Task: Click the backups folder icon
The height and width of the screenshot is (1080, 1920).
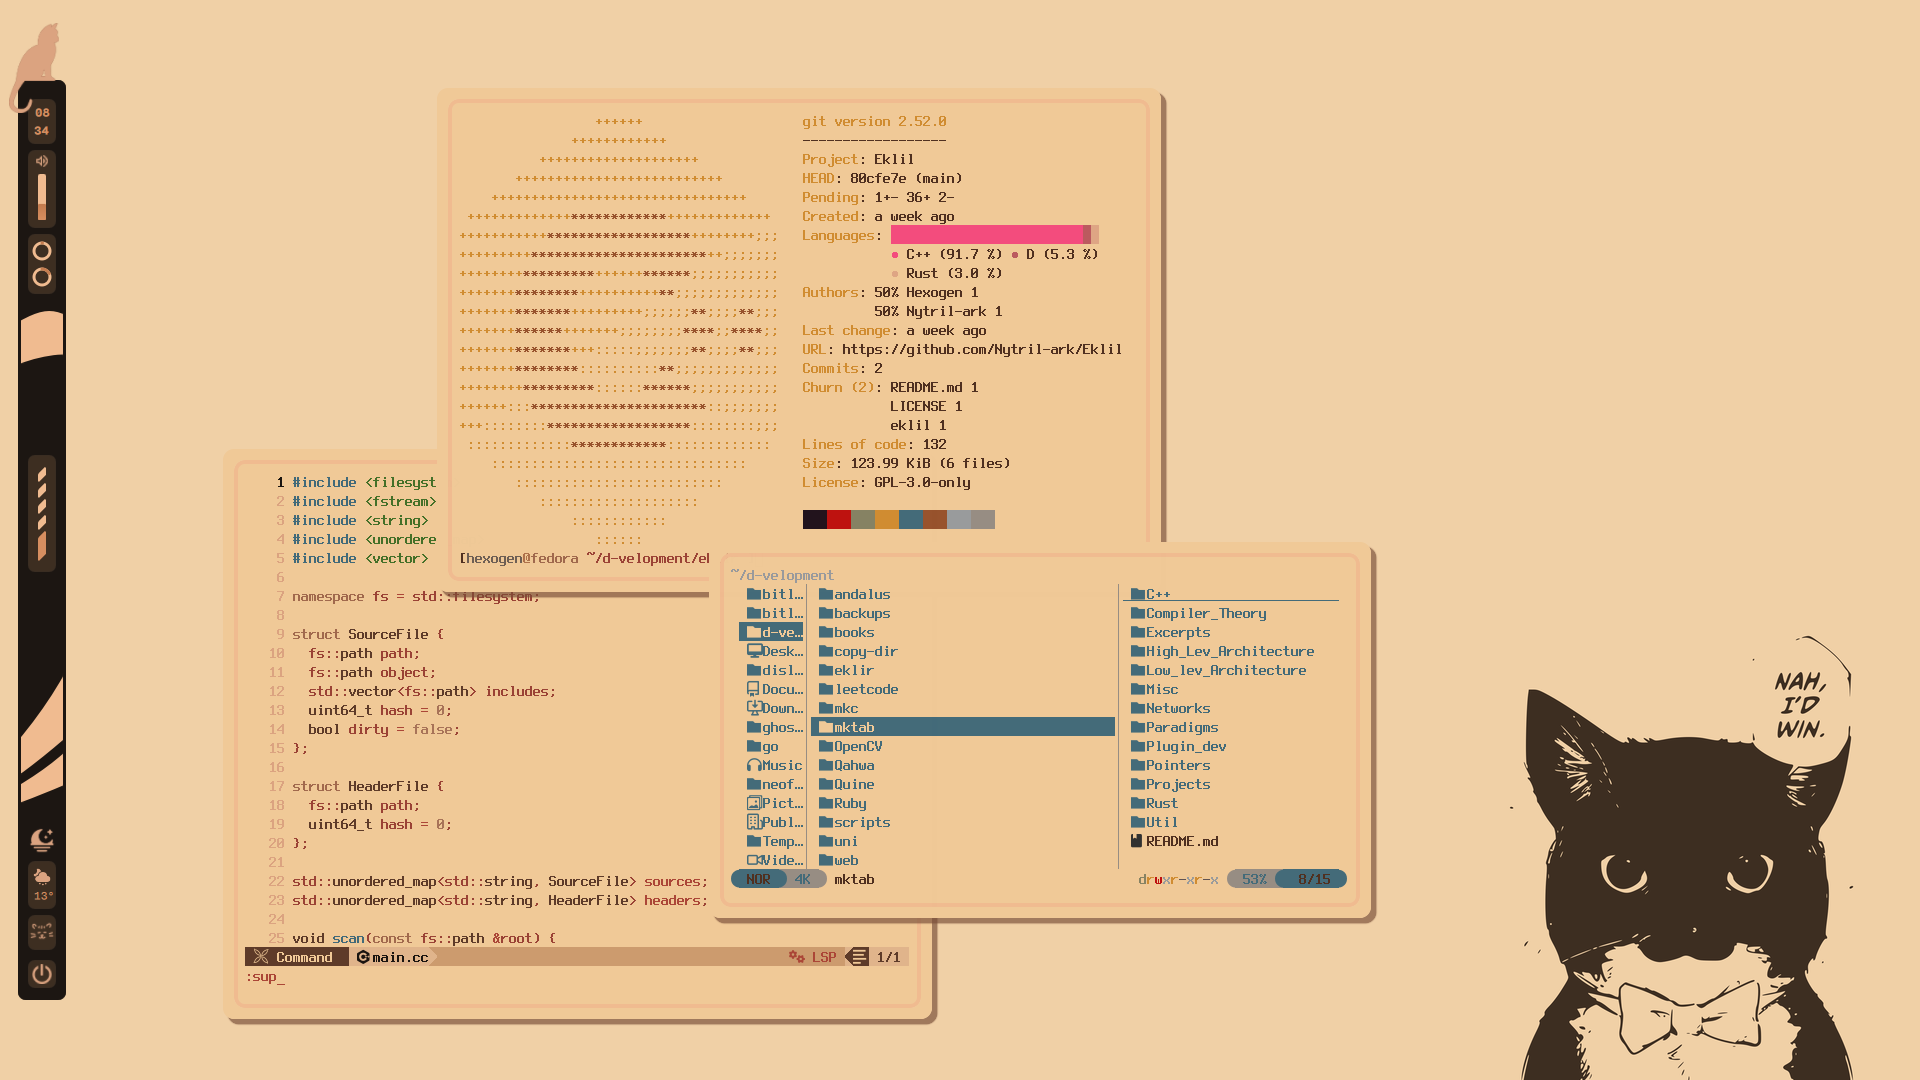Action: (x=826, y=613)
